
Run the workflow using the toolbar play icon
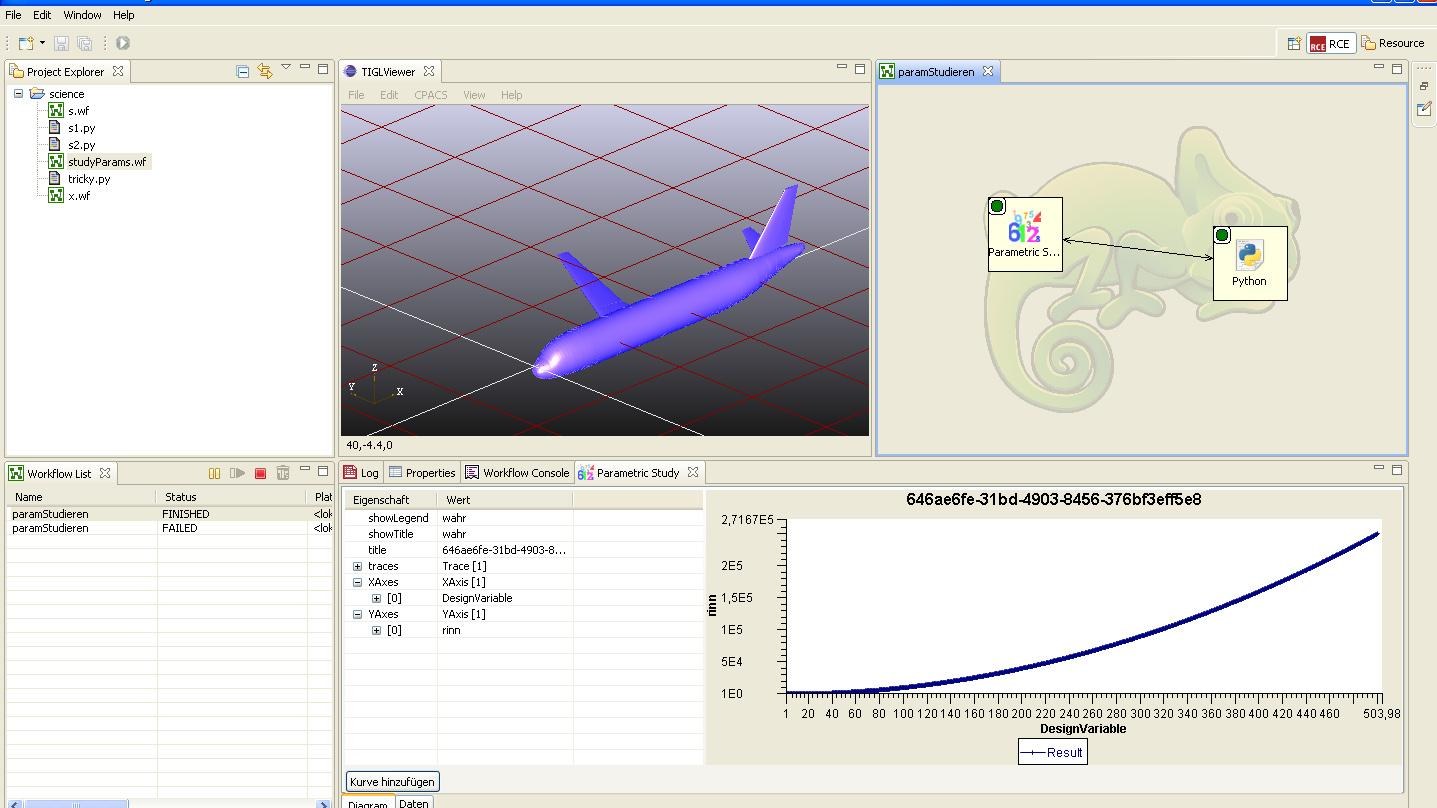tap(123, 42)
